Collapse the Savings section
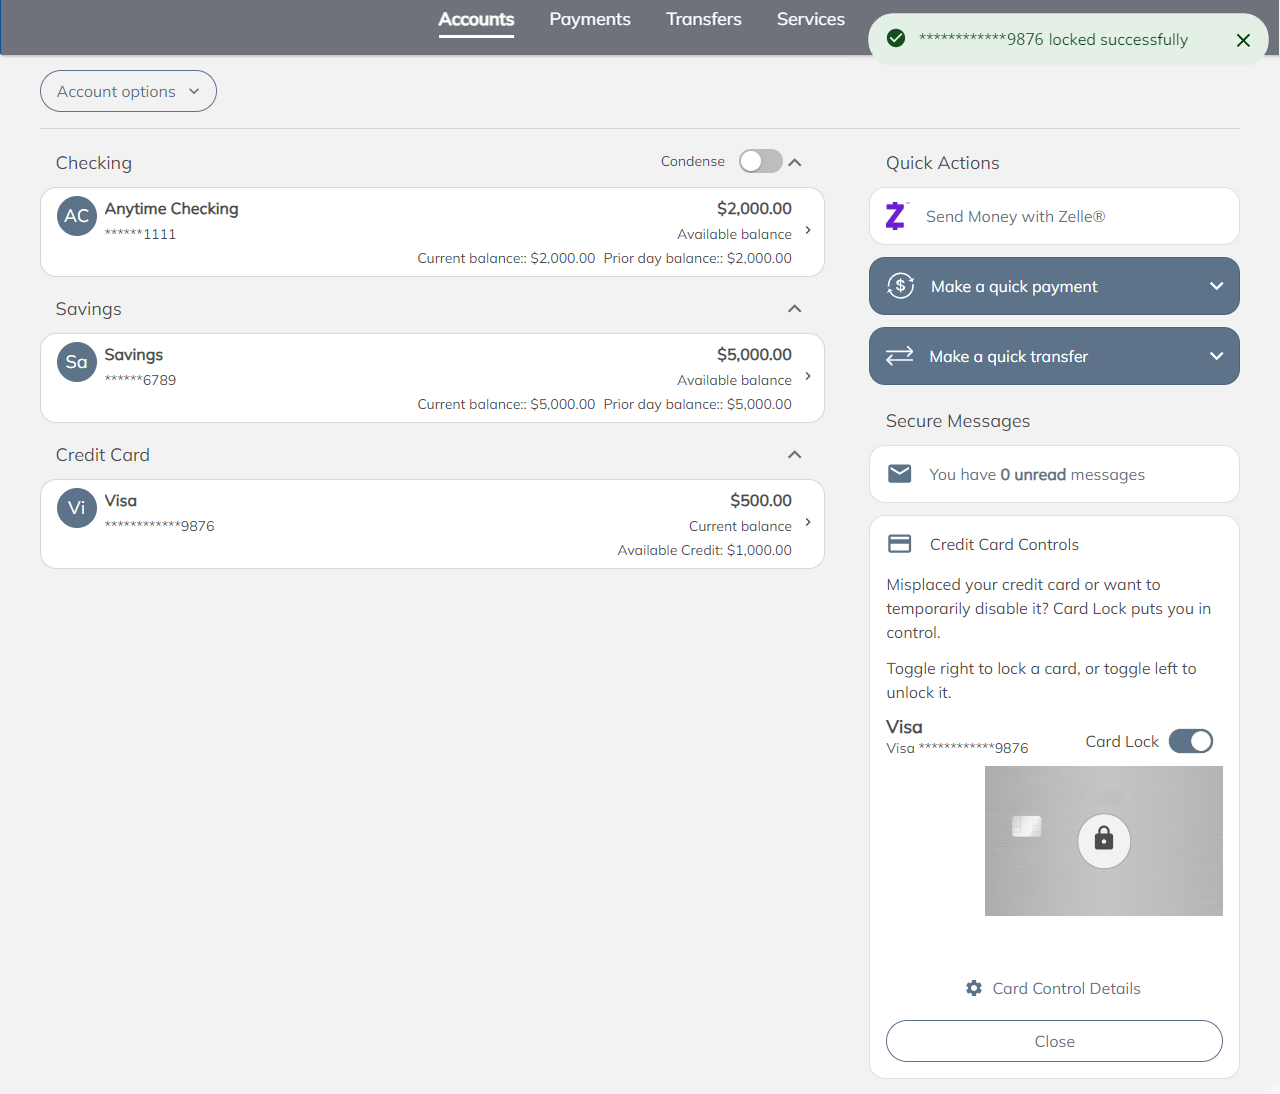This screenshot has height=1094, width=1280. [795, 309]
